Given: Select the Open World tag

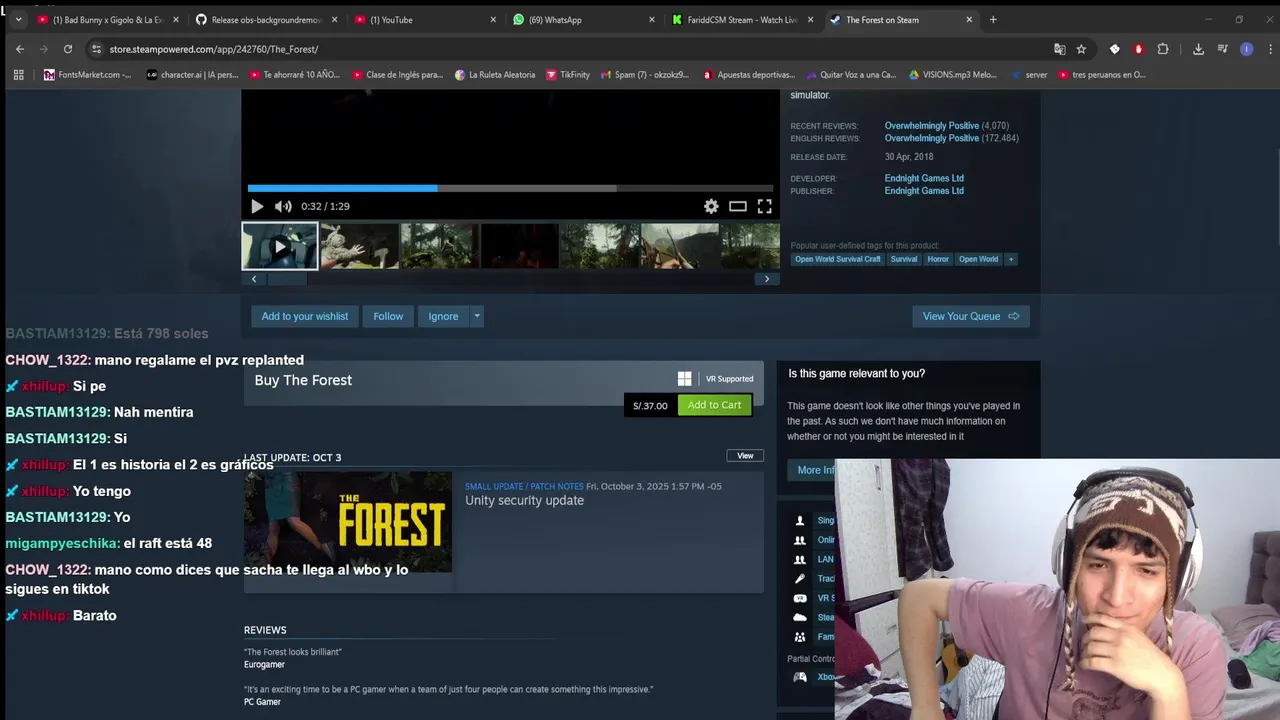Looking at the screenshot, I should pos(978,259).
